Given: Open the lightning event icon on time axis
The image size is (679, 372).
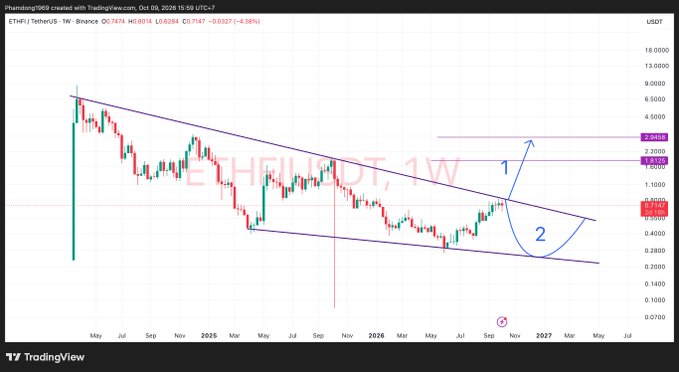Looking at the screenshot, I should click(x=501, y=322).
